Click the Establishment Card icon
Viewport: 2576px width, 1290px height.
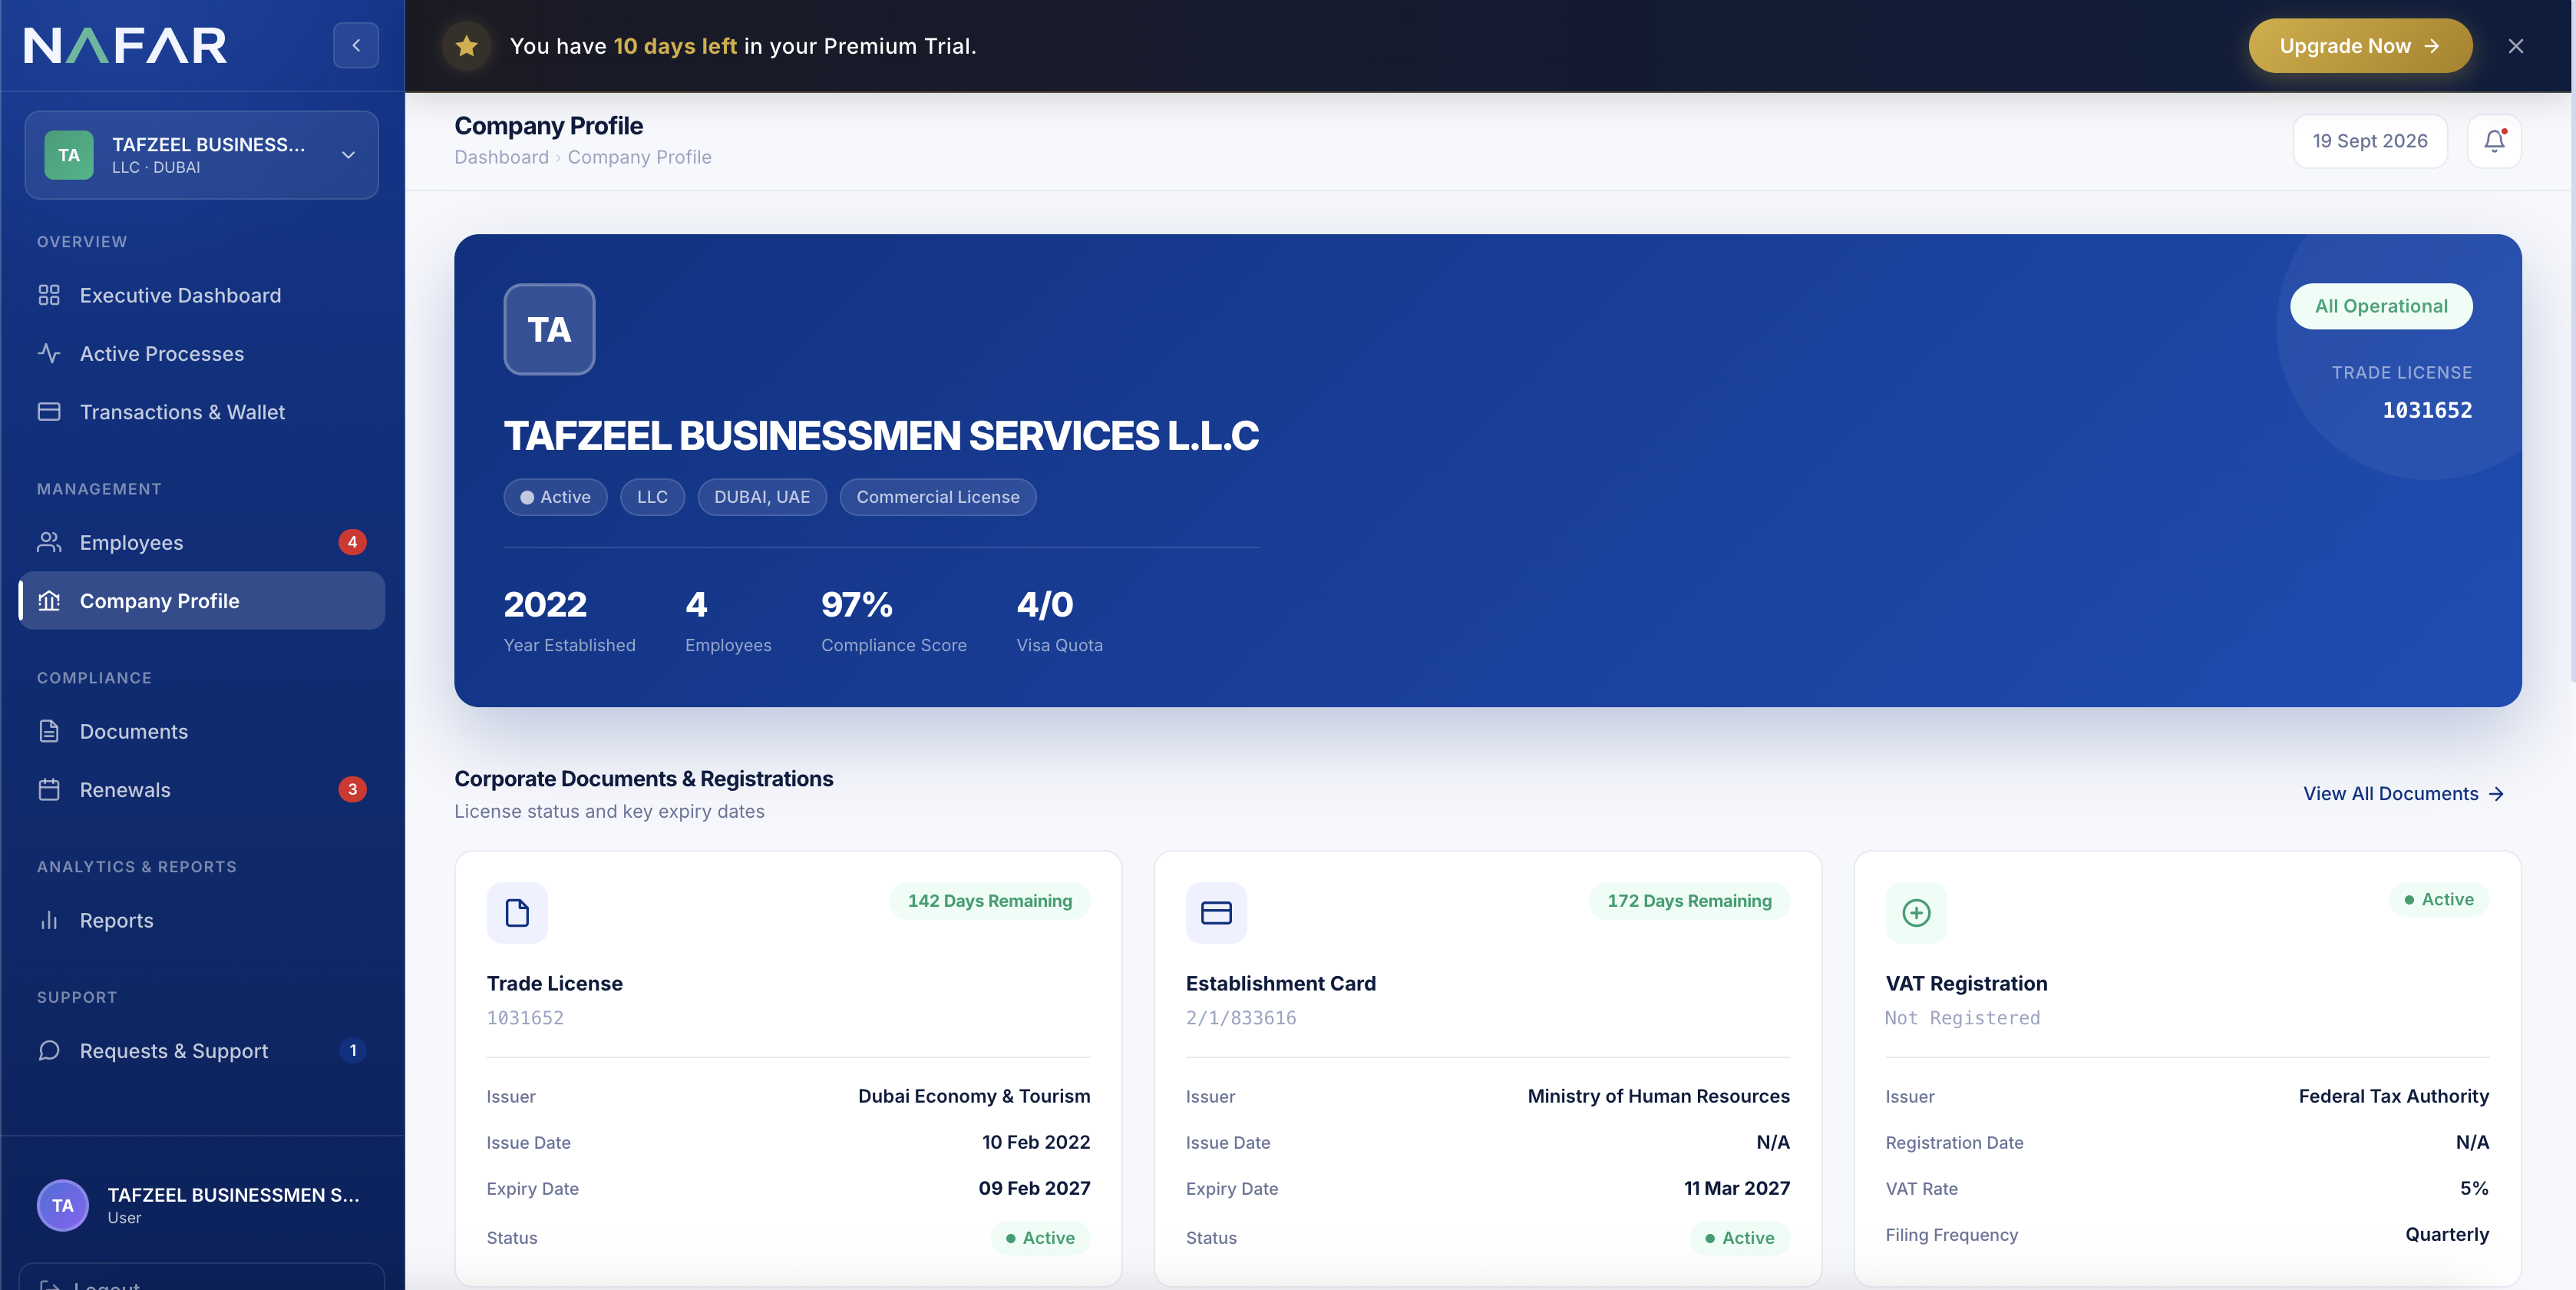click(x=1216, y=913)
